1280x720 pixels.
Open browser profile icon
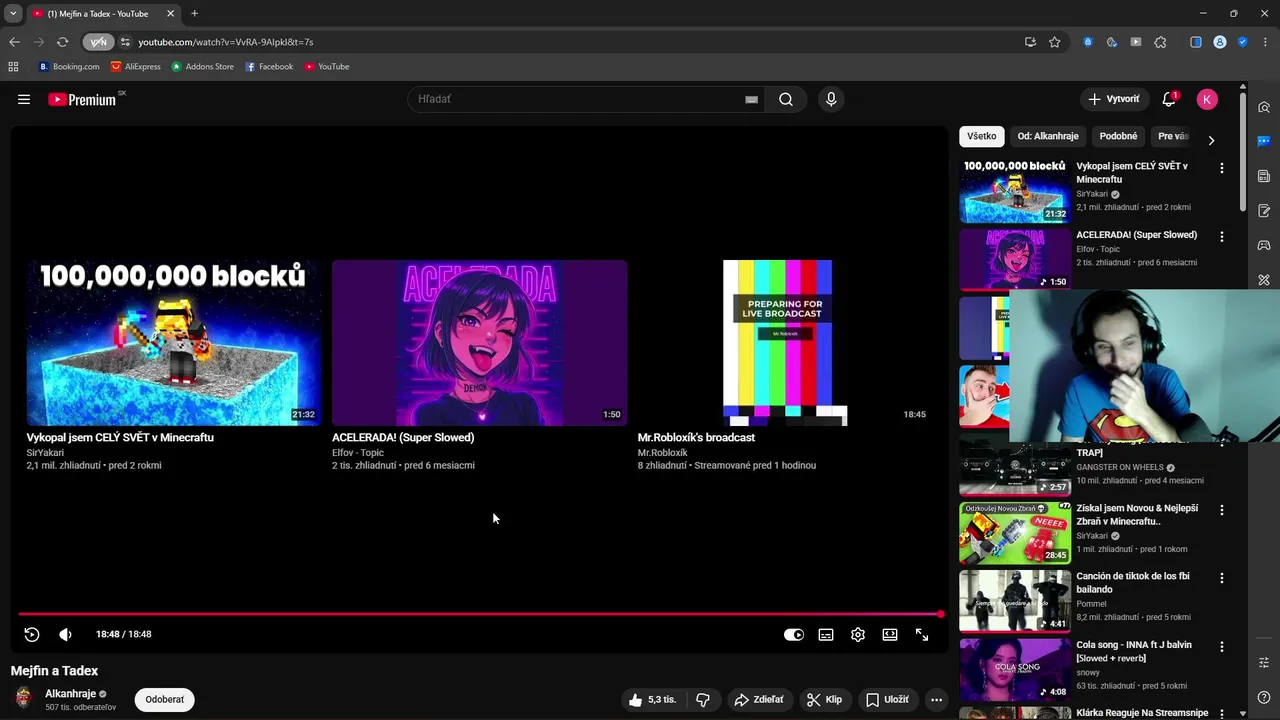1220,42
